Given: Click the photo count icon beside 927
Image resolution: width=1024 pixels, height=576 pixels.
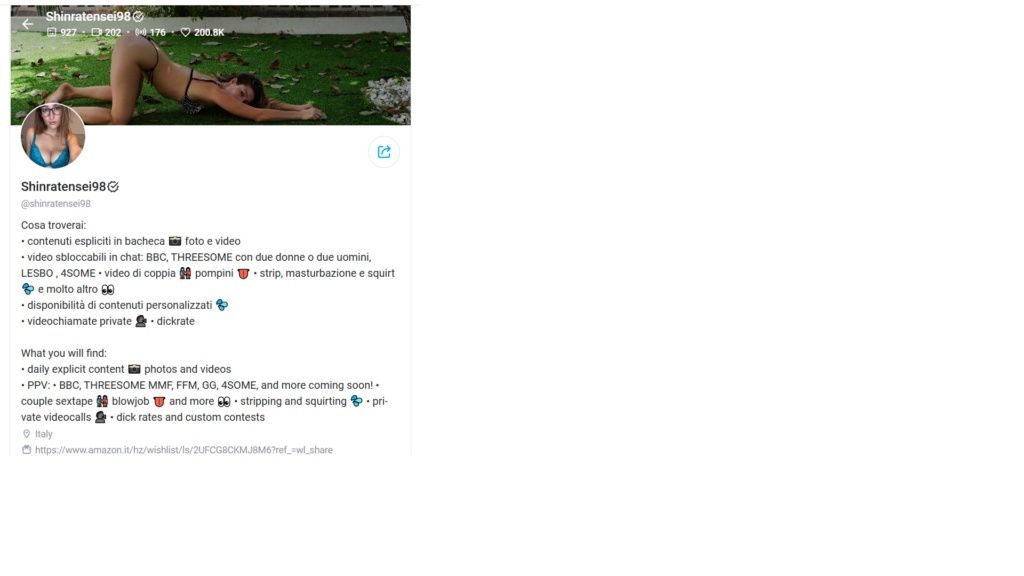Looking at the screenshot, I should 52,32.
